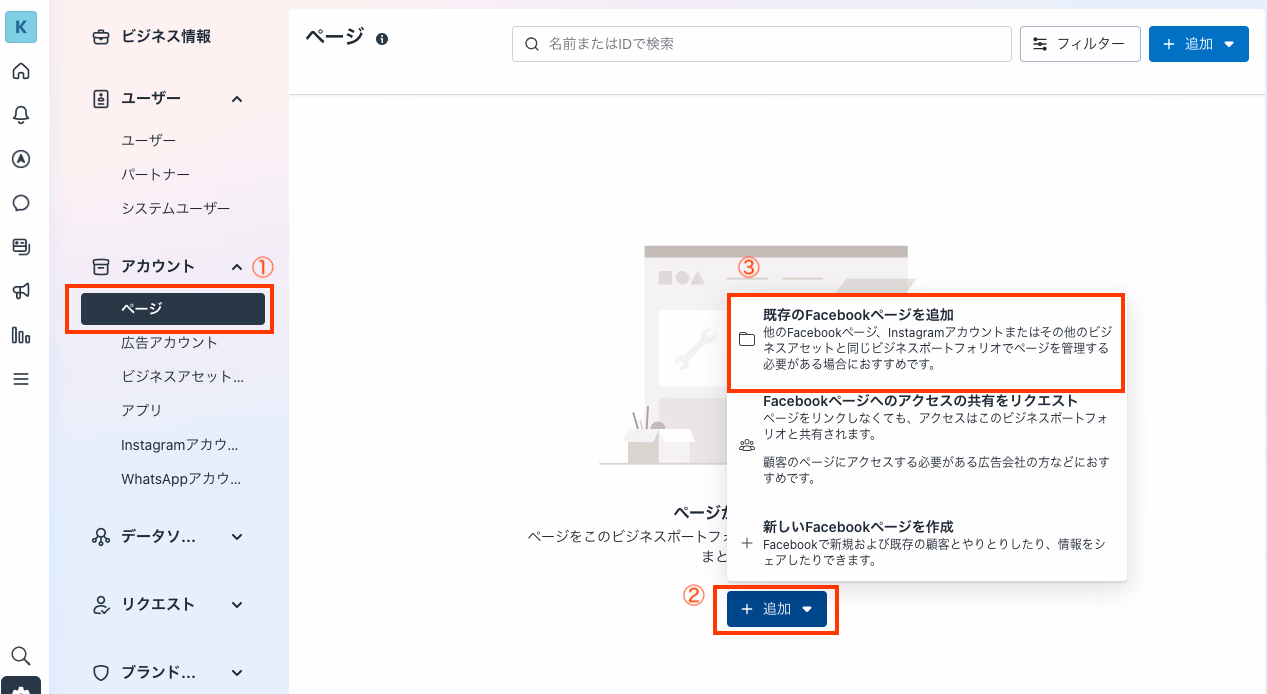Screen dimensions: 1267x694
Task: Click the info icon next to ページ title
Action: point(382,39)
